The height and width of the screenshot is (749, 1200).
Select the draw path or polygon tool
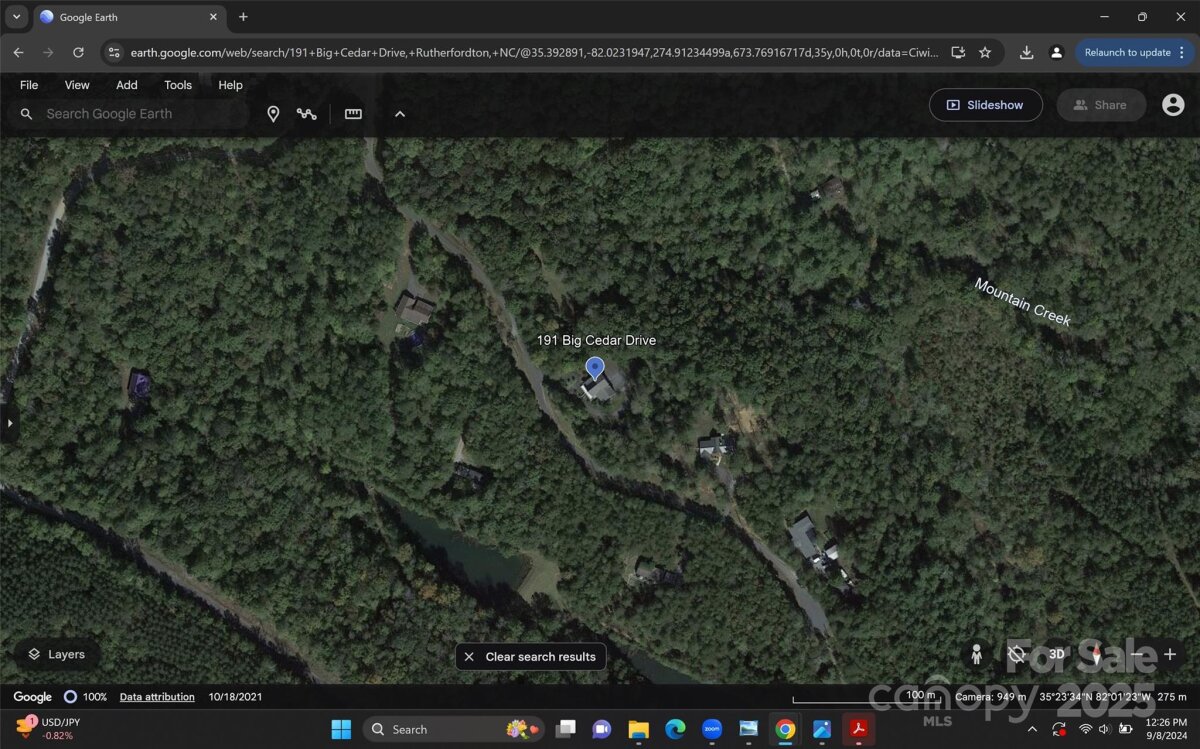tap(307, 114)
